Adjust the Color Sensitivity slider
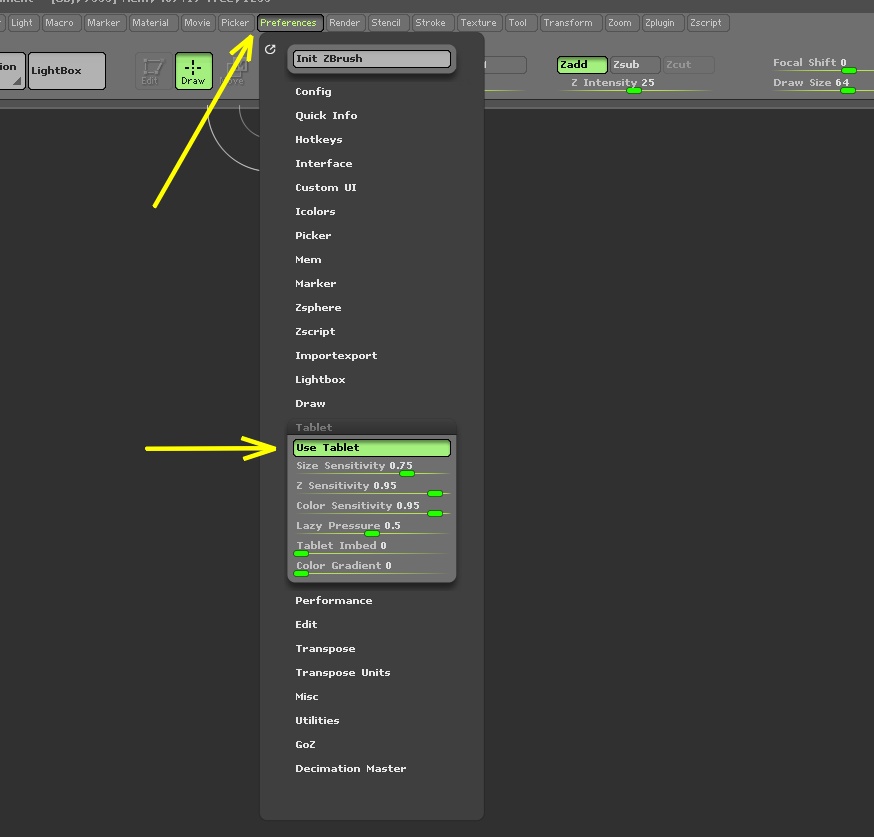Screen dimensions: 874x837 click(372, 508)
